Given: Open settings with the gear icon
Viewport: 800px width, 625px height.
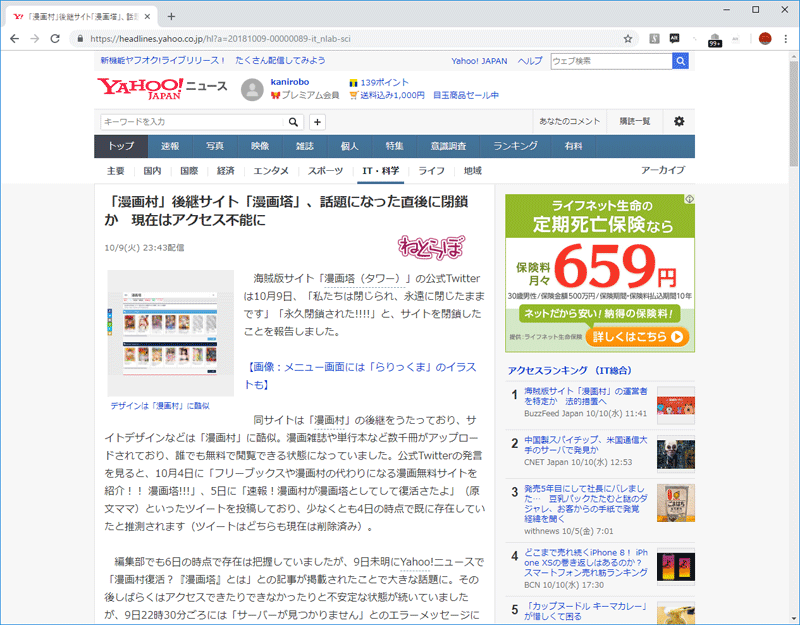Looking at the screenshot, I should [x=679, y=121].
